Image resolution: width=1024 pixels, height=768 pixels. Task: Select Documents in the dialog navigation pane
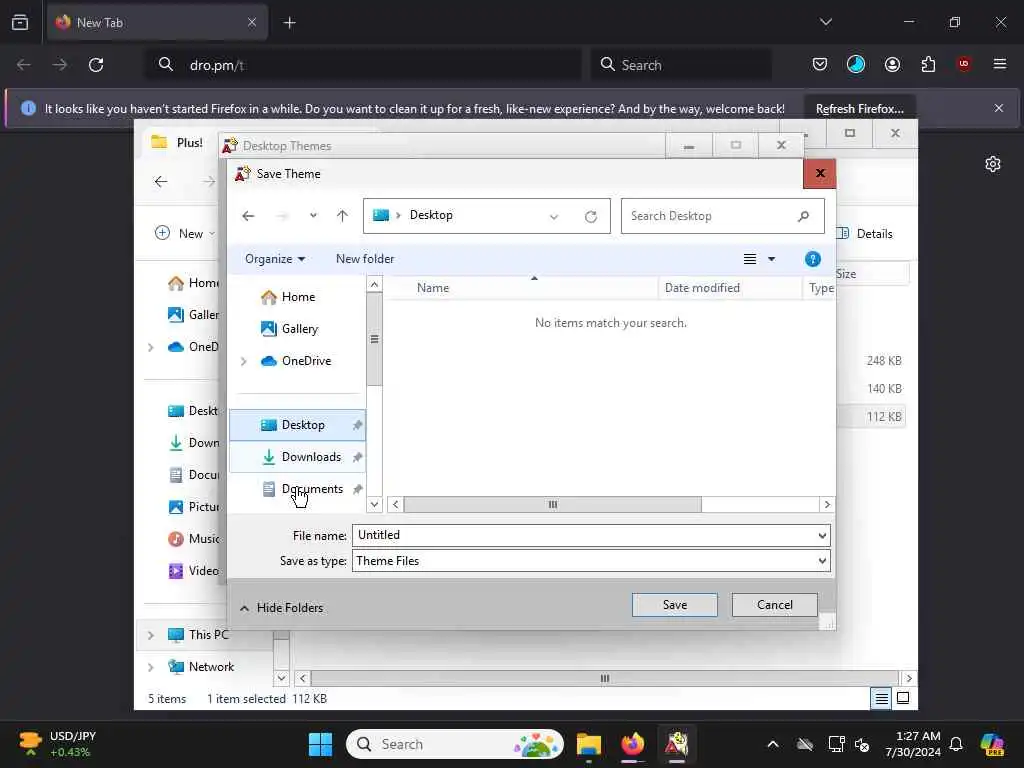297,489
